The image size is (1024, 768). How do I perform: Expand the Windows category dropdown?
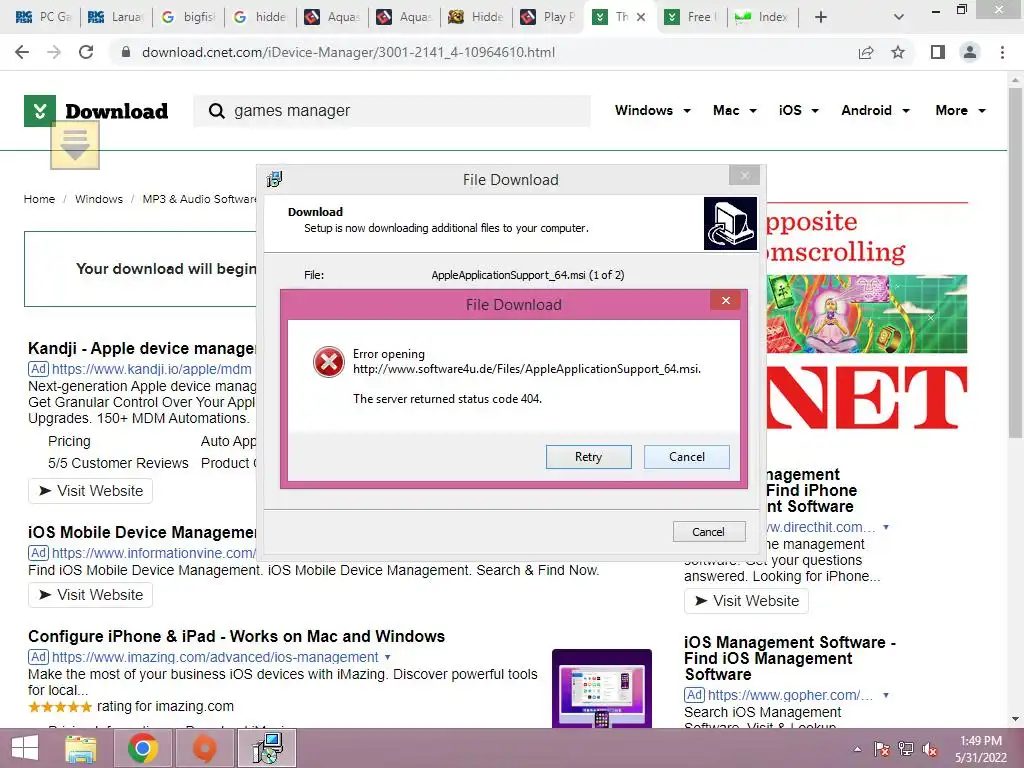(652, 110)
